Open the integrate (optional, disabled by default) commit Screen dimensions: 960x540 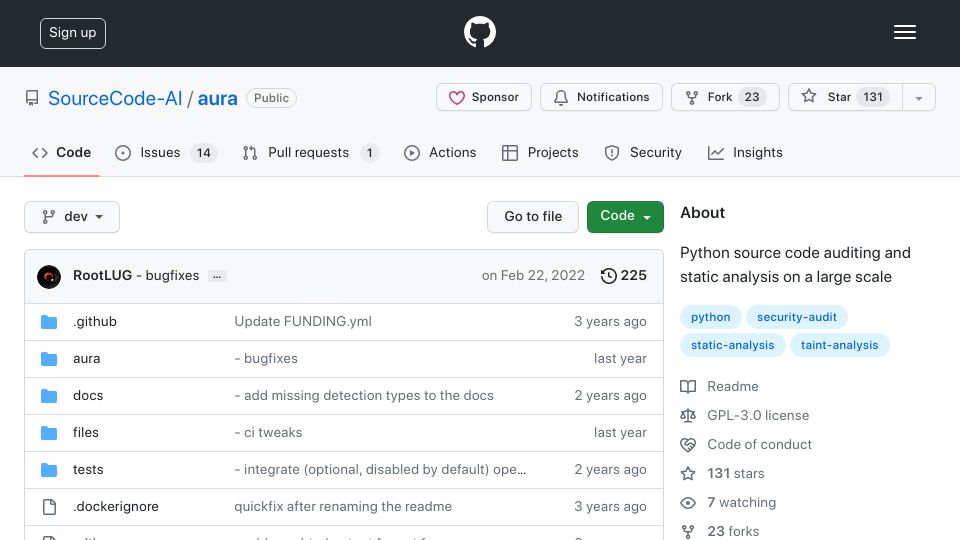click(380, 470)
